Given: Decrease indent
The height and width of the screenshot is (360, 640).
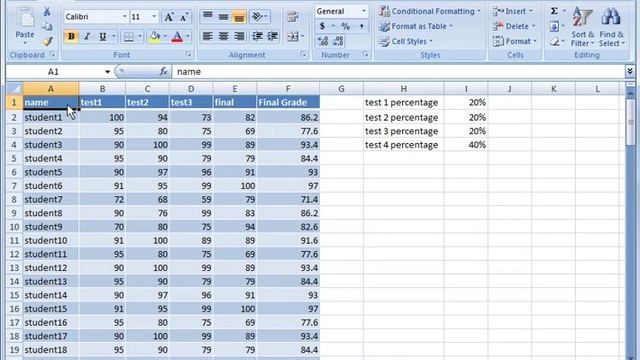Looking at the screenshot, I should [x=257, y=36].
